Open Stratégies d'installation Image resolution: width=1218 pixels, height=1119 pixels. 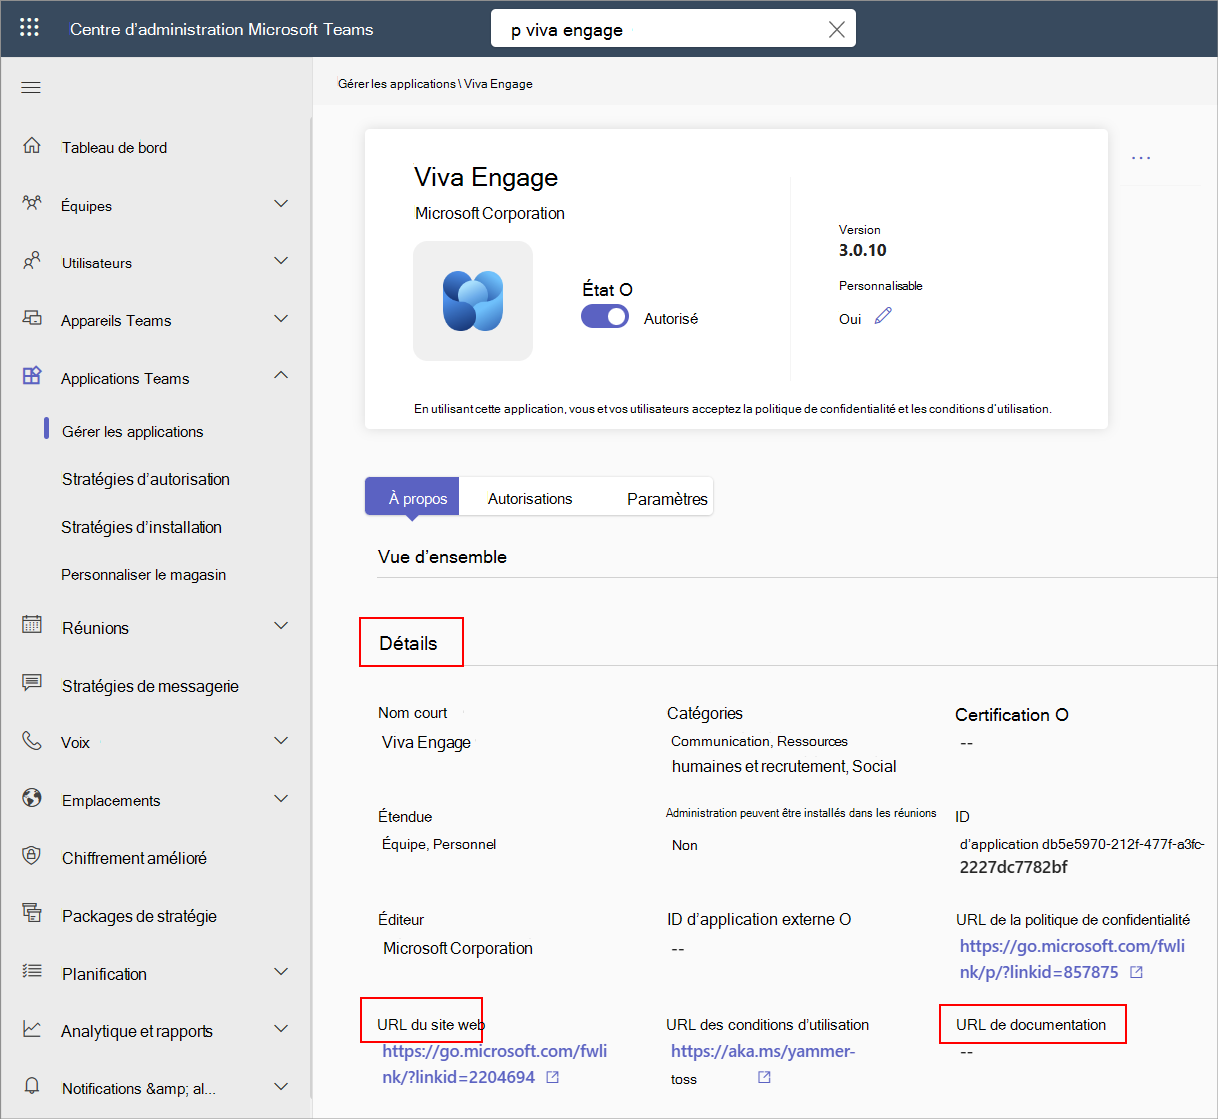(x=141, y=527)
